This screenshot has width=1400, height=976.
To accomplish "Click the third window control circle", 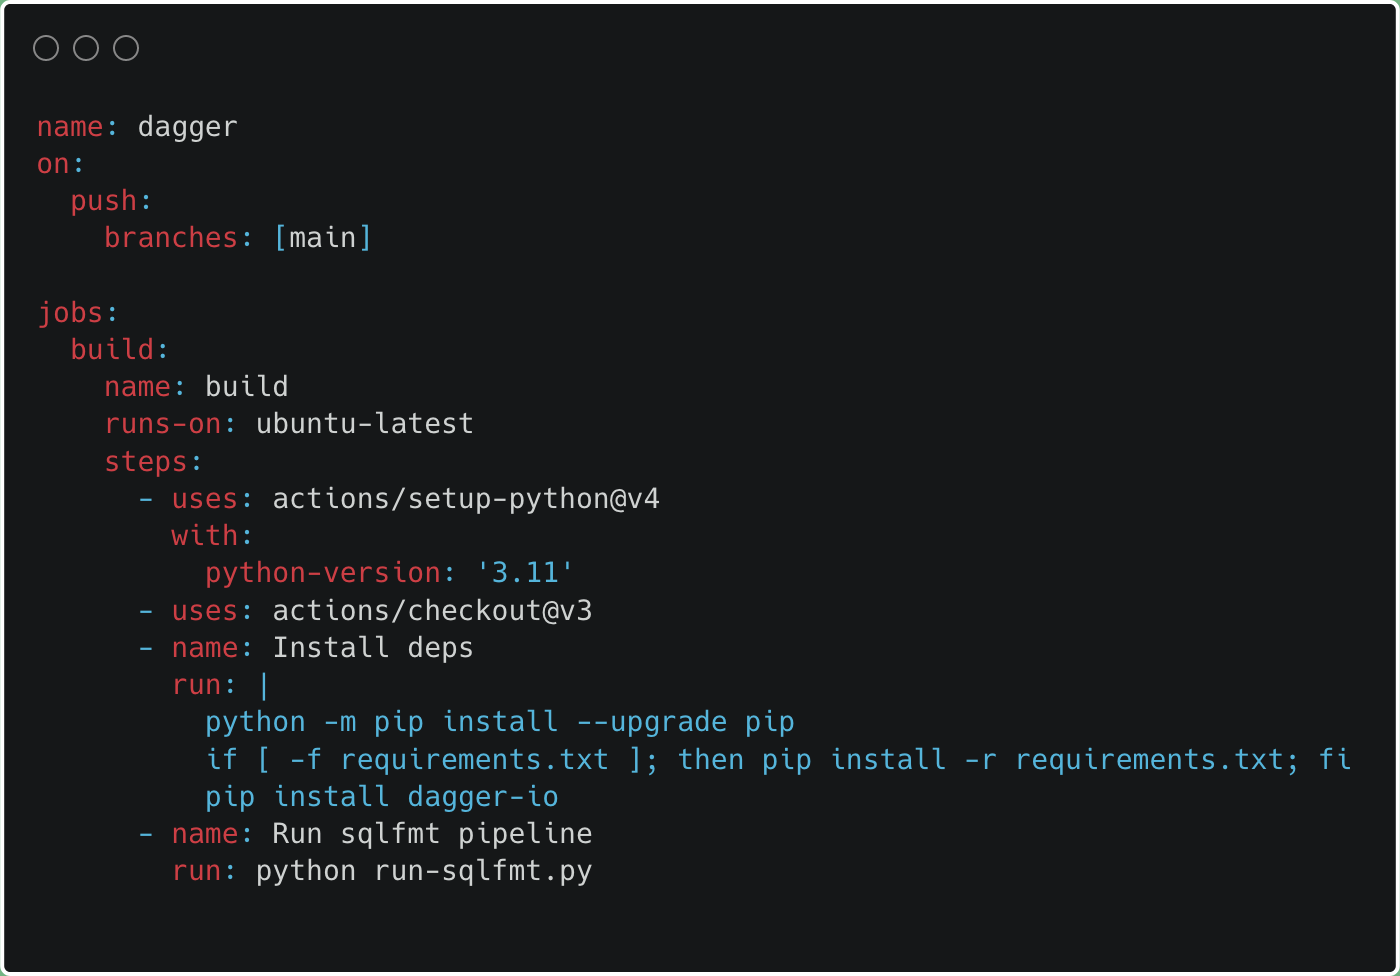I will pyautogui.click(x=126, y=48).
